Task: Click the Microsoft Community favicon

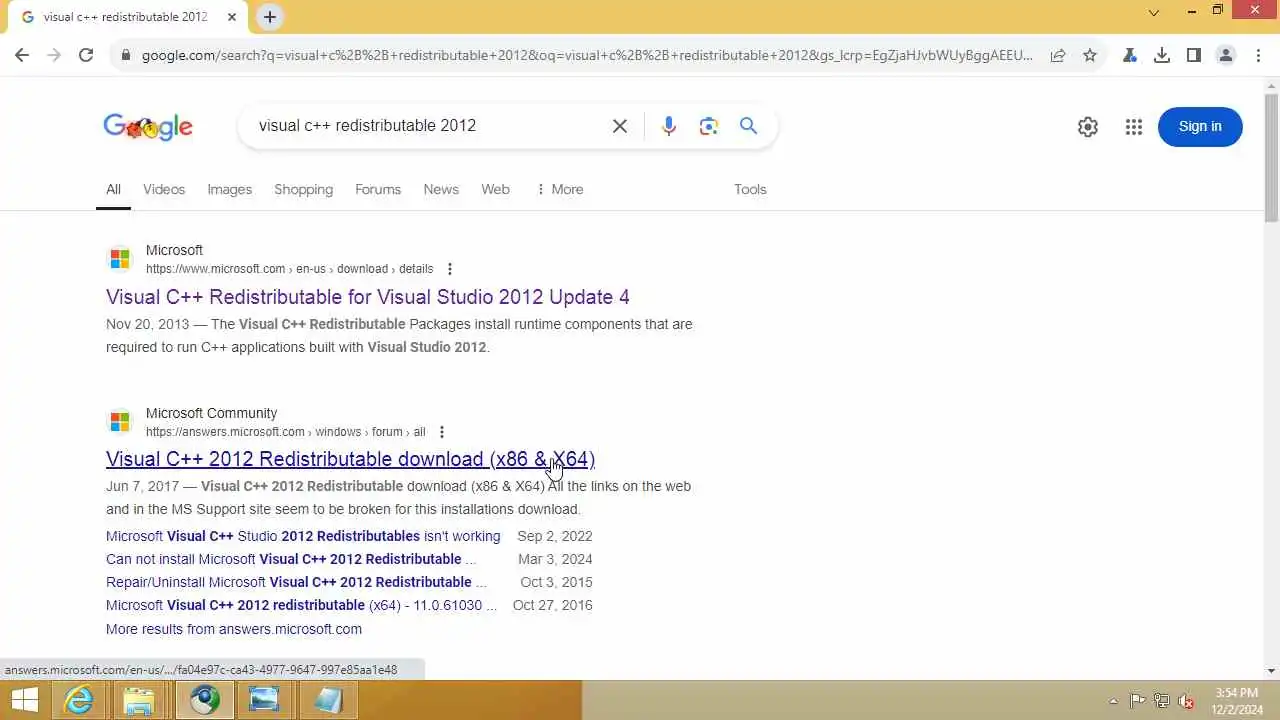Action: pyautogui.click(x=120, y=422)
